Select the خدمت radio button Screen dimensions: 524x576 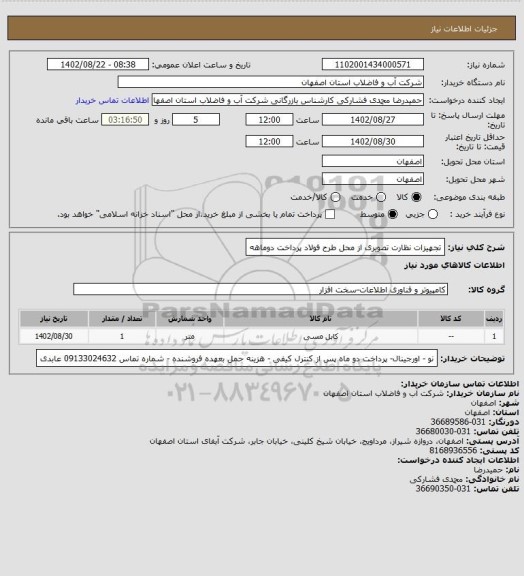[381, 197]
